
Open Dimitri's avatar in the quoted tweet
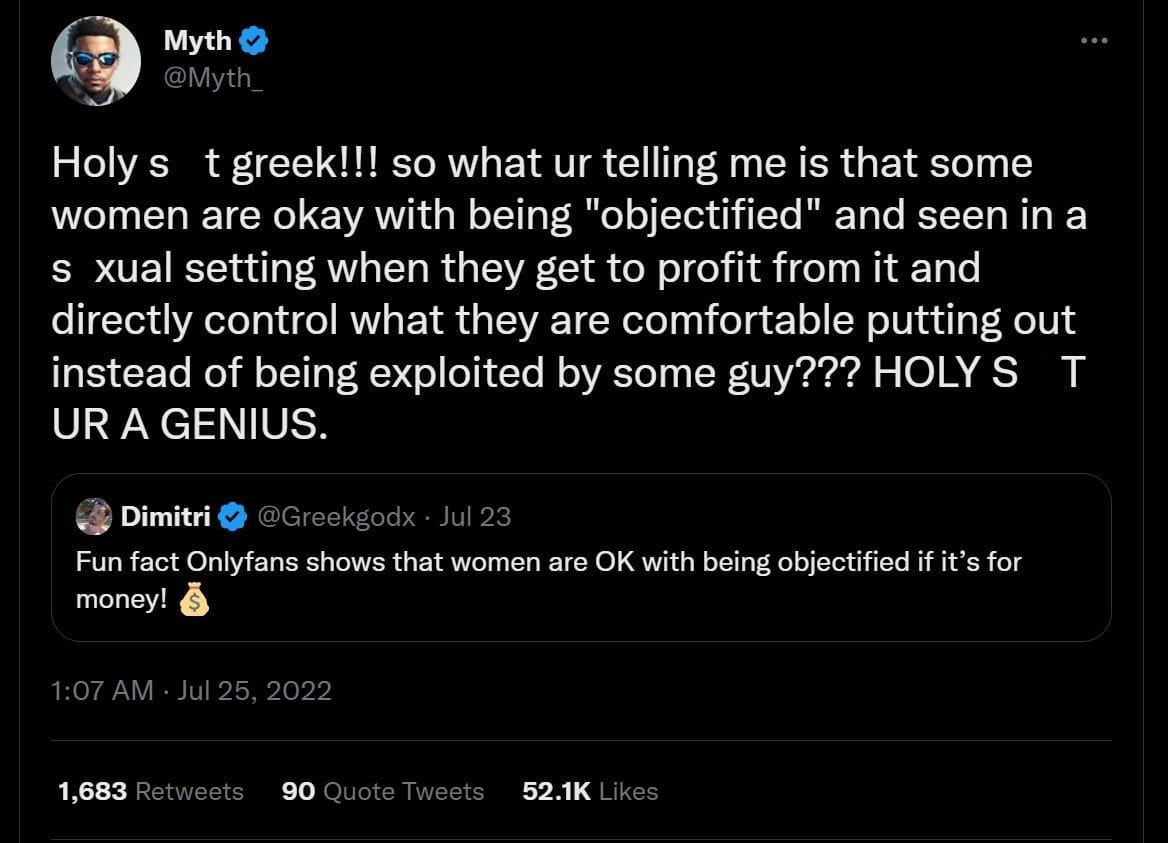94,516
